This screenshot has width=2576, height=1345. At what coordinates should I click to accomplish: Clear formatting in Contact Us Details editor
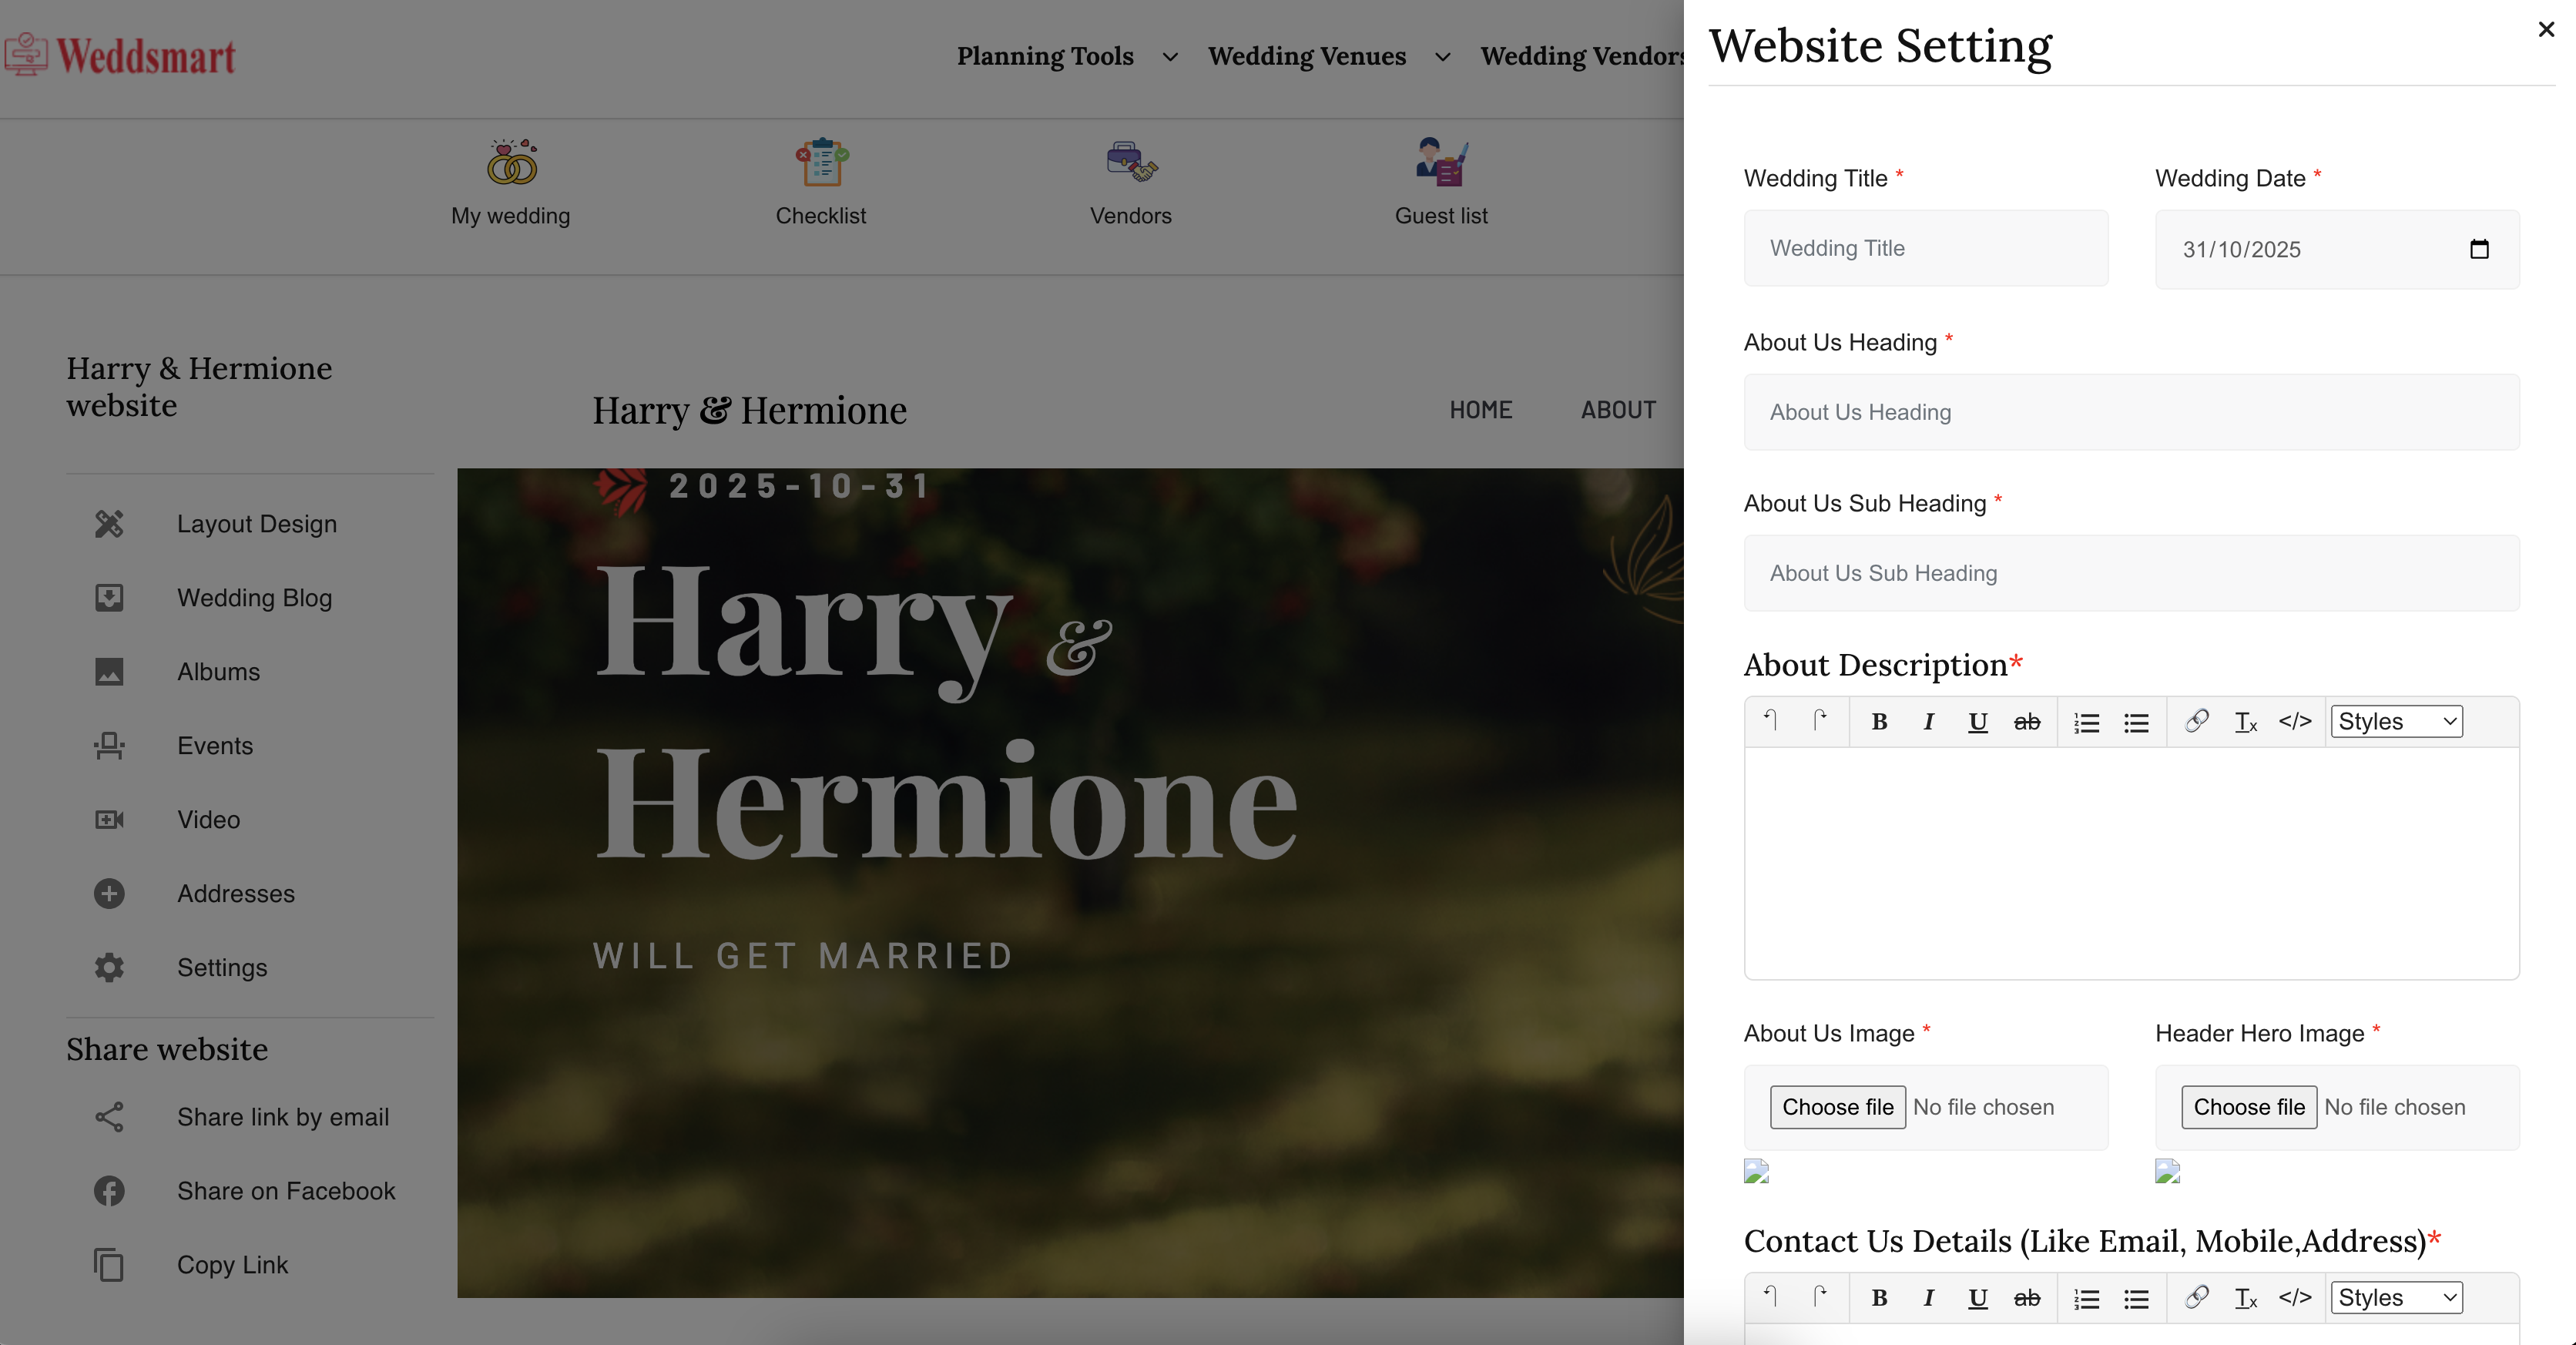2245,1298
